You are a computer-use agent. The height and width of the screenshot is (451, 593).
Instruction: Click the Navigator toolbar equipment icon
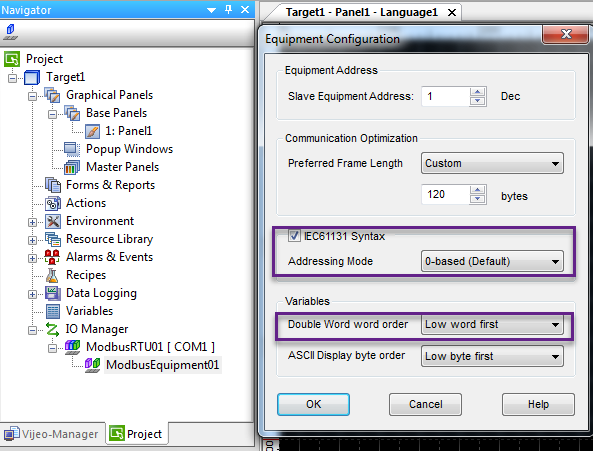10,32
